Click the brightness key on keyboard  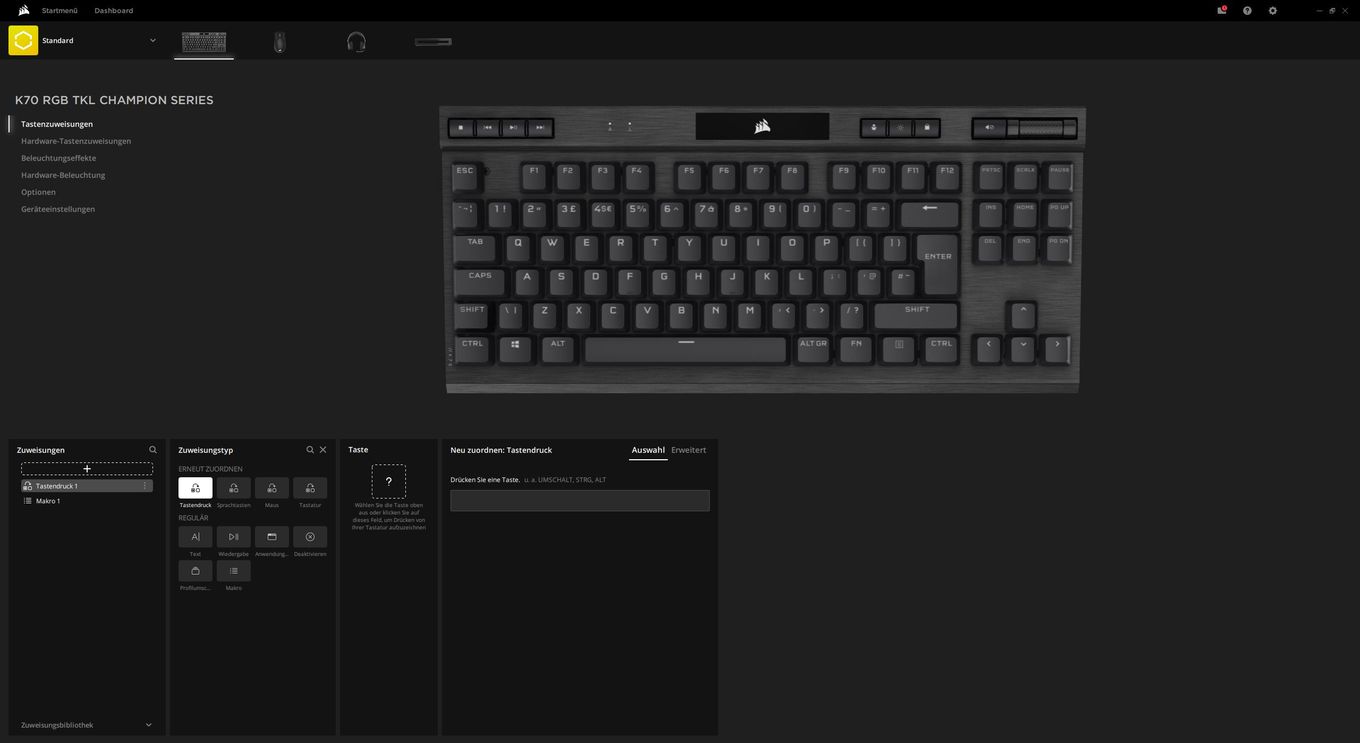[x=900, y=128]
